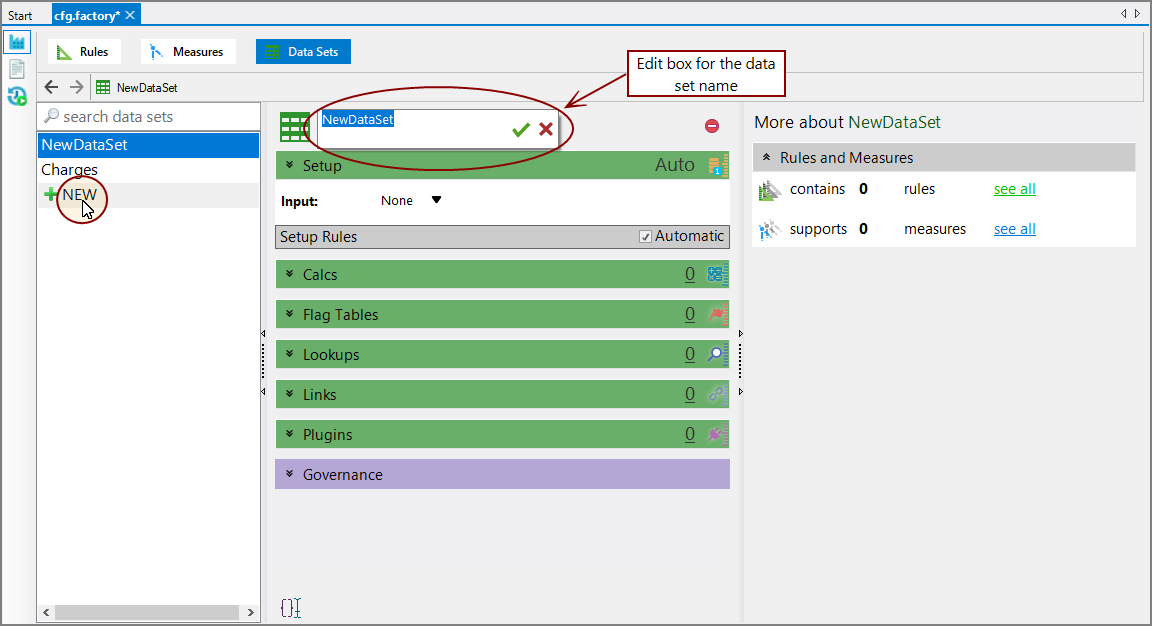Click the green checkmark to confirm name
Viewport: 1152px width, 626px height.
pos(520,129)
